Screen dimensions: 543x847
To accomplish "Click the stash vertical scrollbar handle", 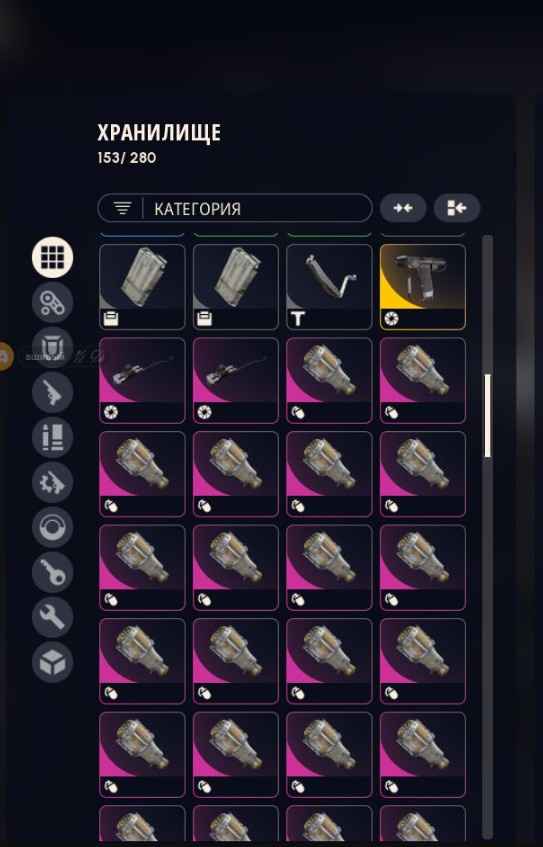I will 488,416.
